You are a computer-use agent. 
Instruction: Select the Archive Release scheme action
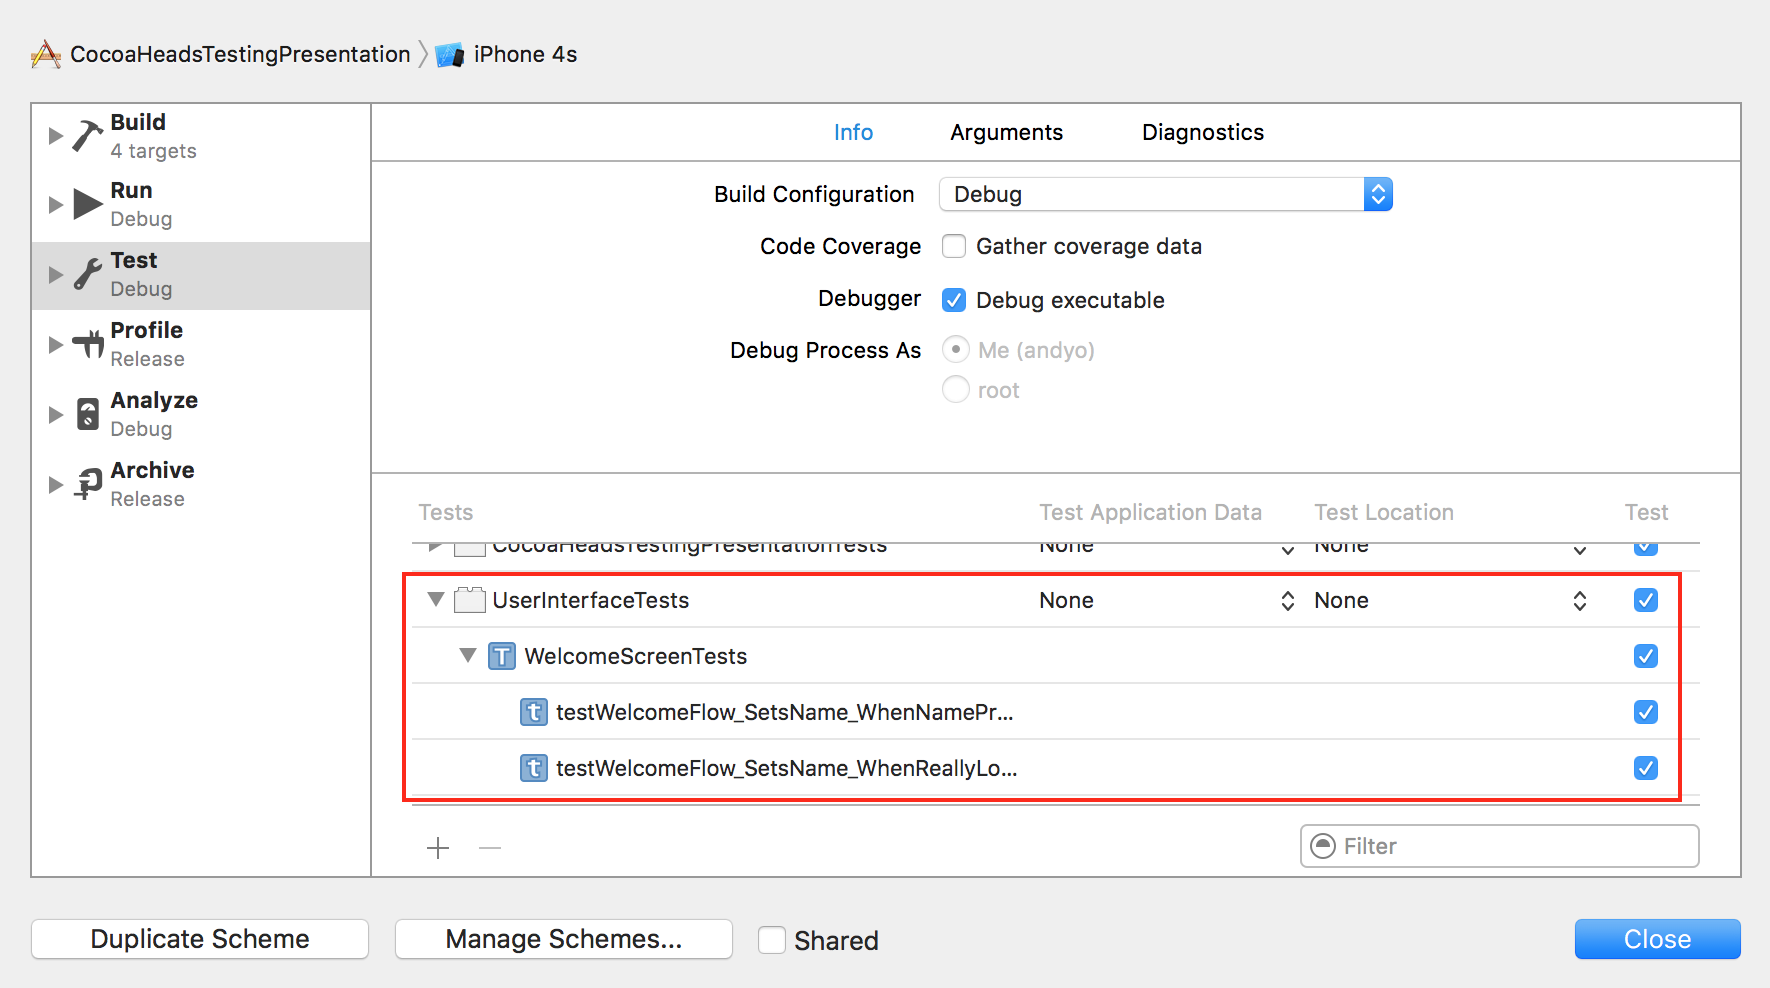point(201,484)
